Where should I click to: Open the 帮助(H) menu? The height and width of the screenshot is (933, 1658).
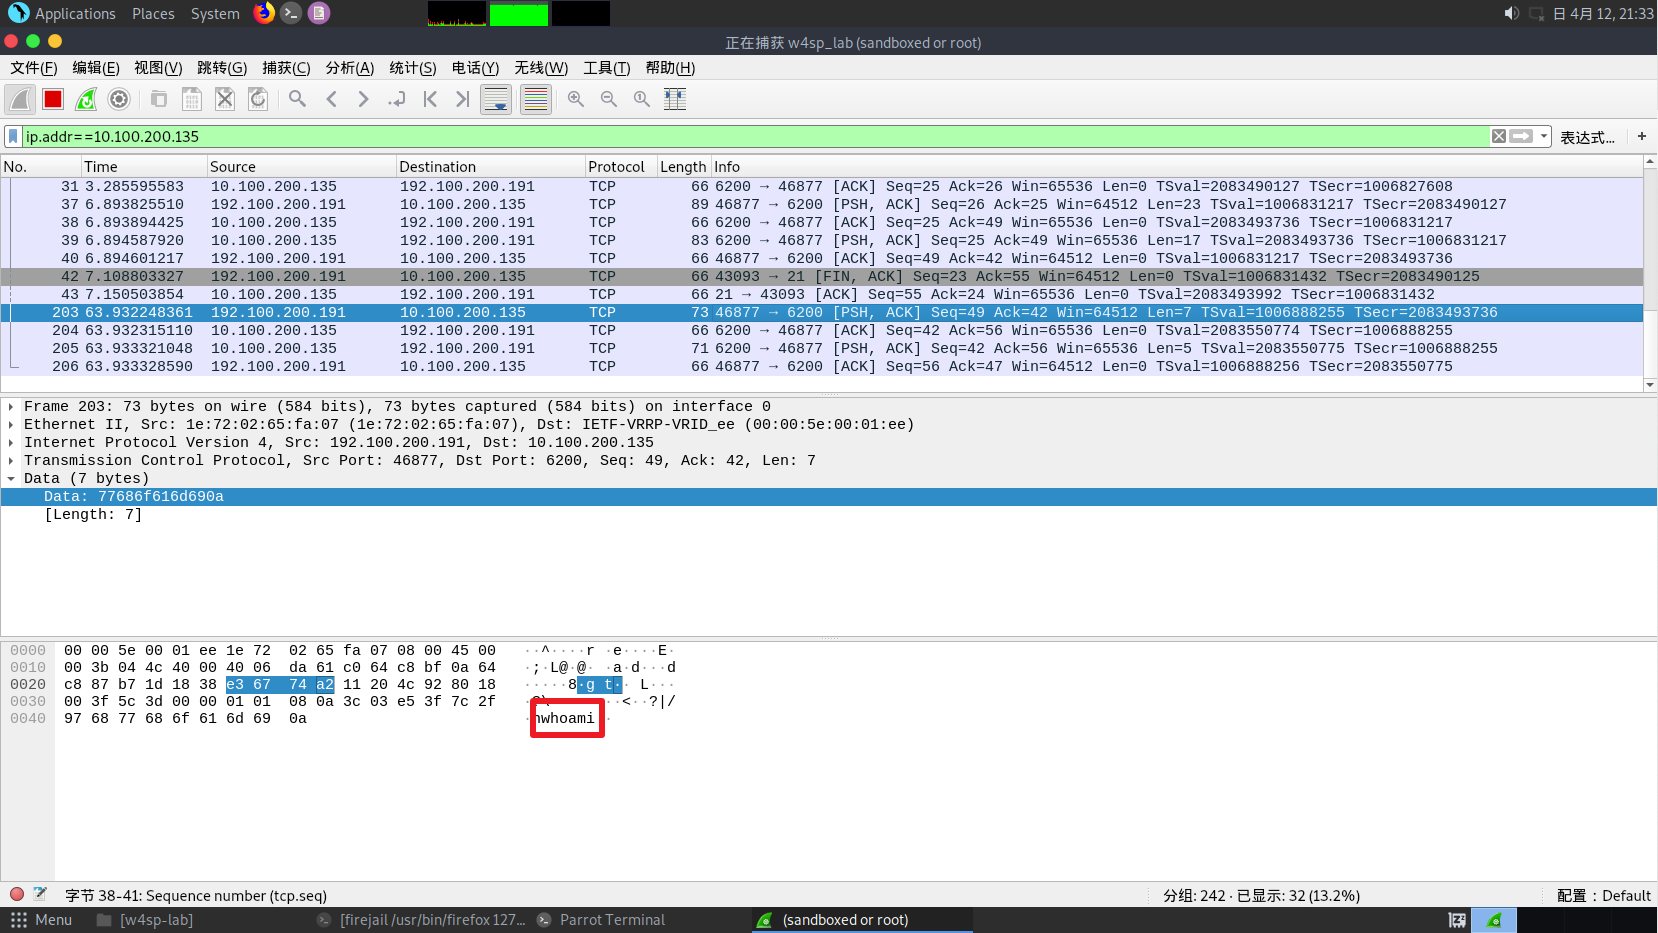[x=670, y=68]
